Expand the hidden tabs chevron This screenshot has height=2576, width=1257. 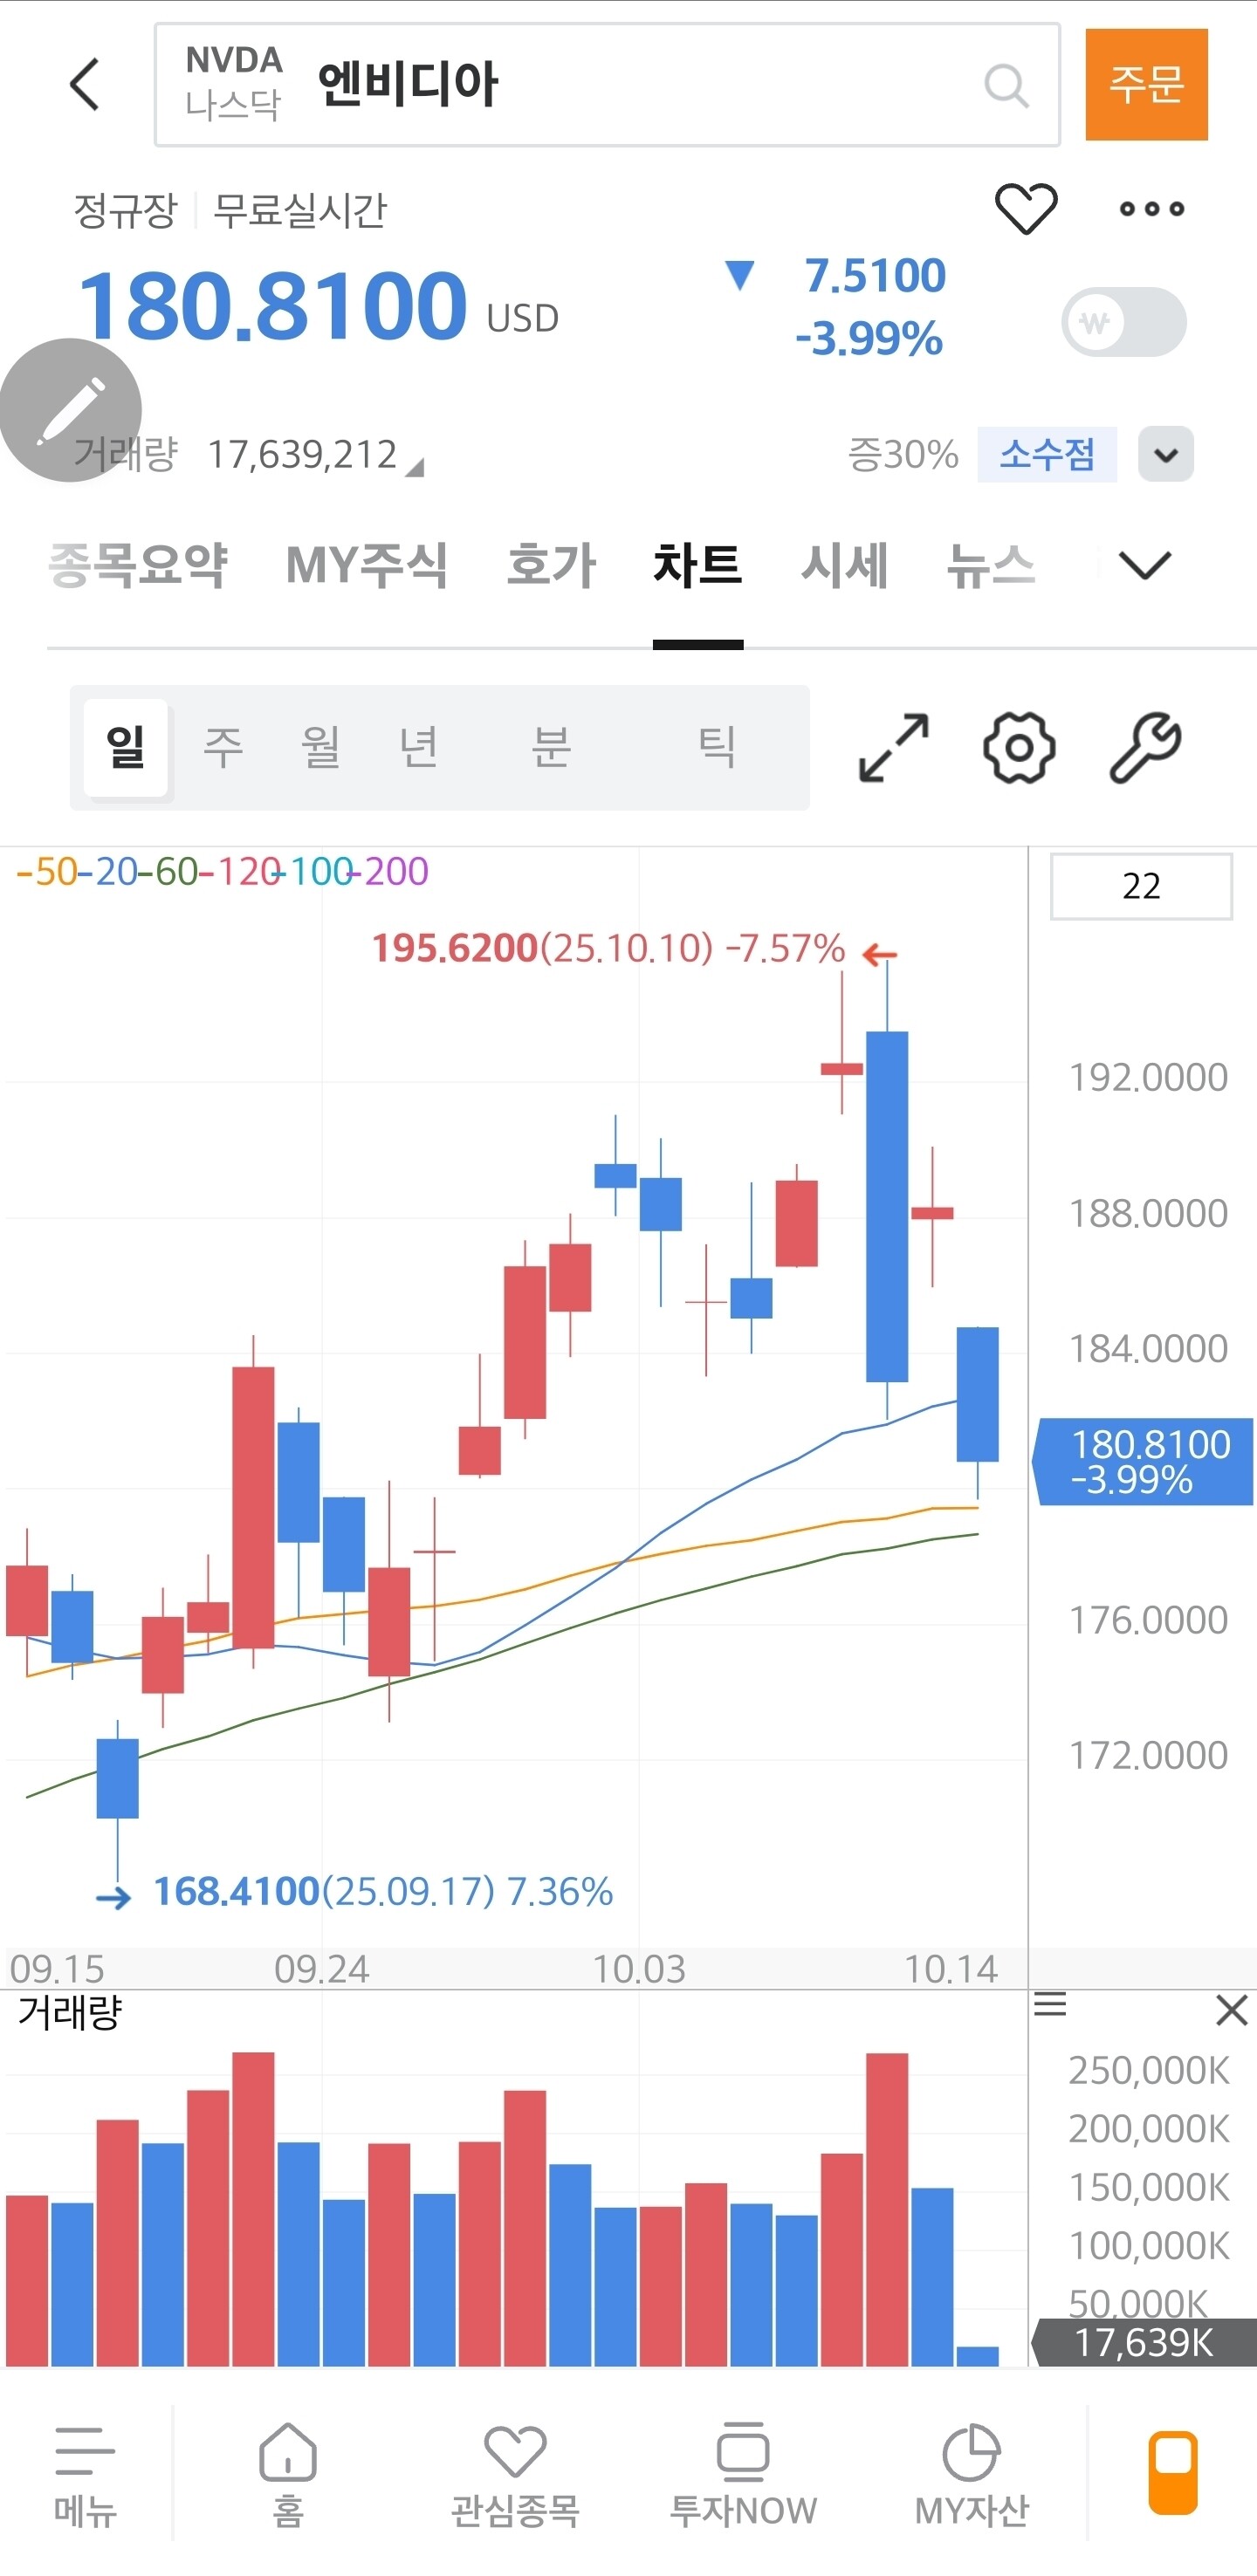click(1144, 566)
